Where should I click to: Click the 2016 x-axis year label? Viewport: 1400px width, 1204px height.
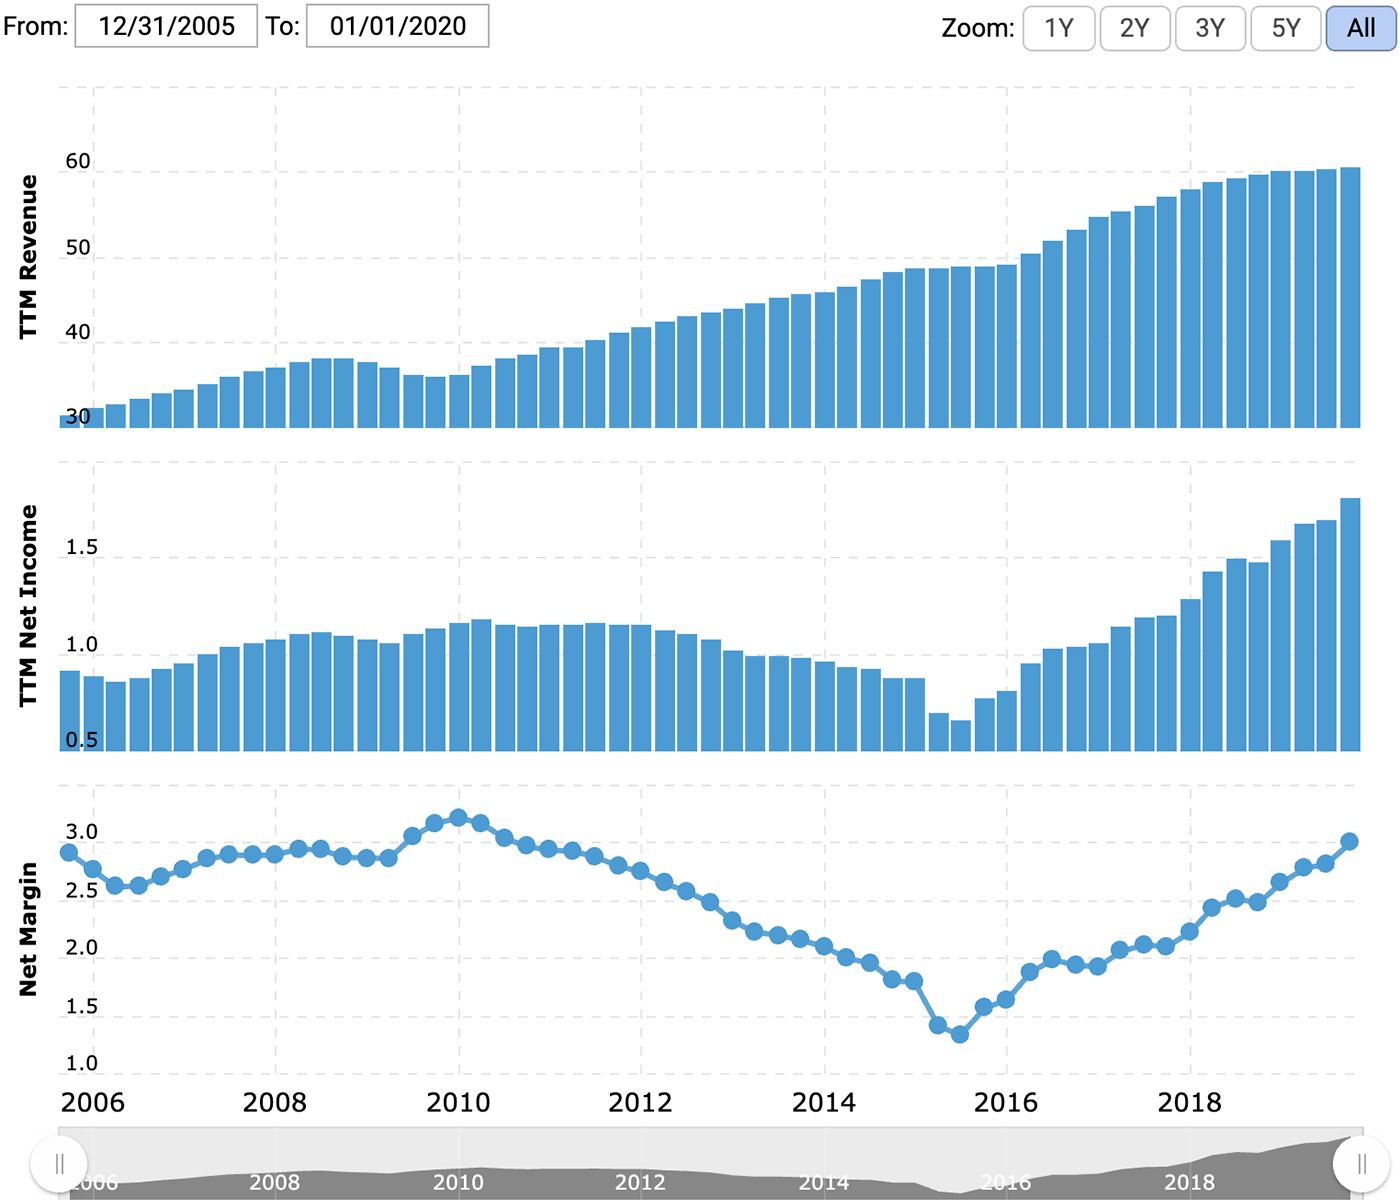[1006, 1103]
